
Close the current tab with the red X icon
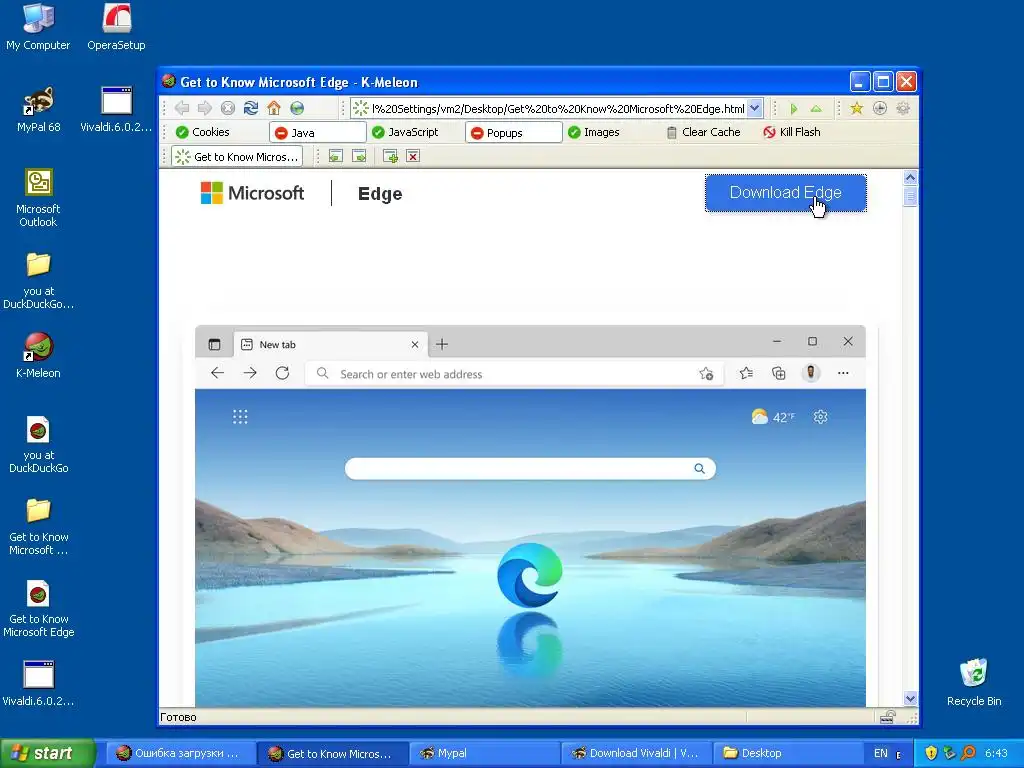click(413, 156)
